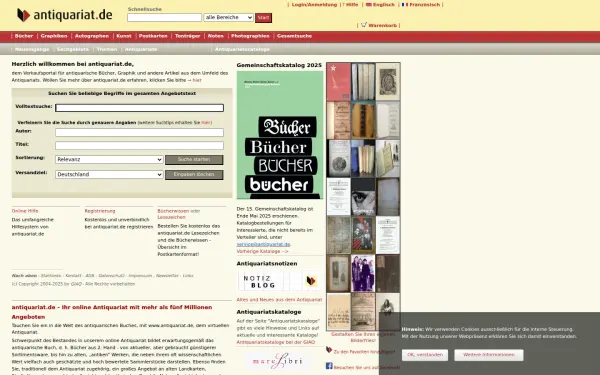Screen dimensions: 600x375
Task: Click the service@antiquariat.de email link
Action: coord(263,244)
